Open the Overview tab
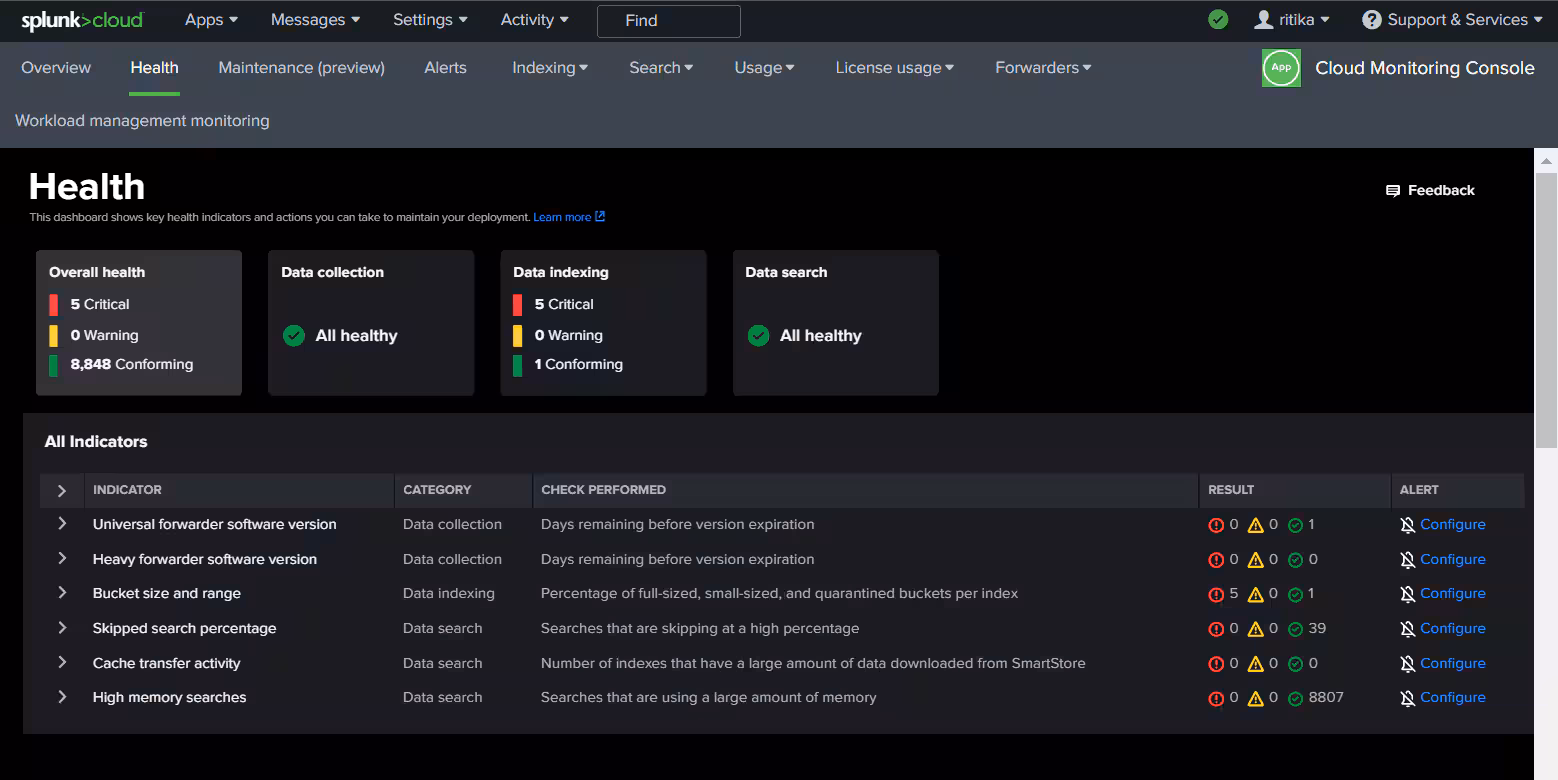The height and width of the screenshot is (780, 1558). (56, 68)
